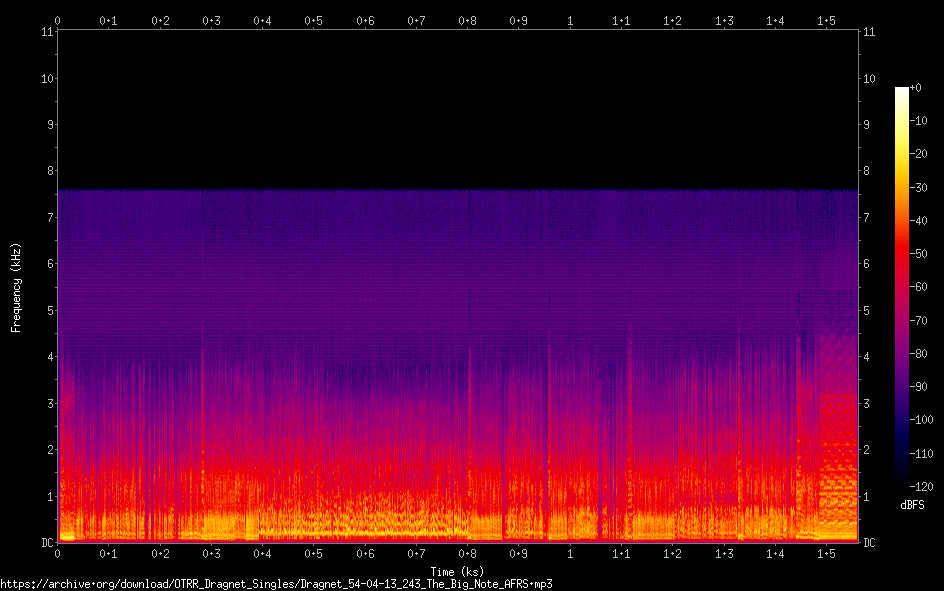Image resolution: width=944 pixels, height=591 pixels.
Task: Click the -30 label on the color scale
Action: 916,187
